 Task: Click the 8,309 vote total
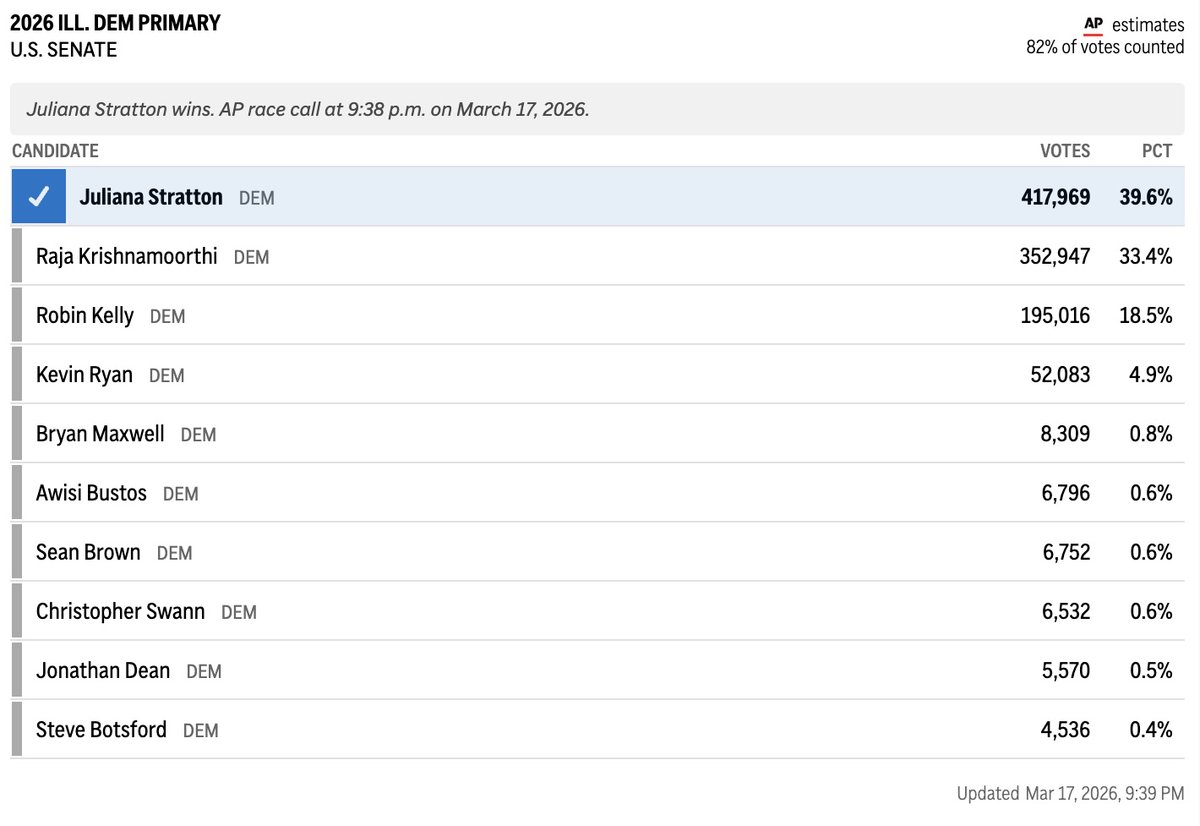click(x=1065, y=434)
